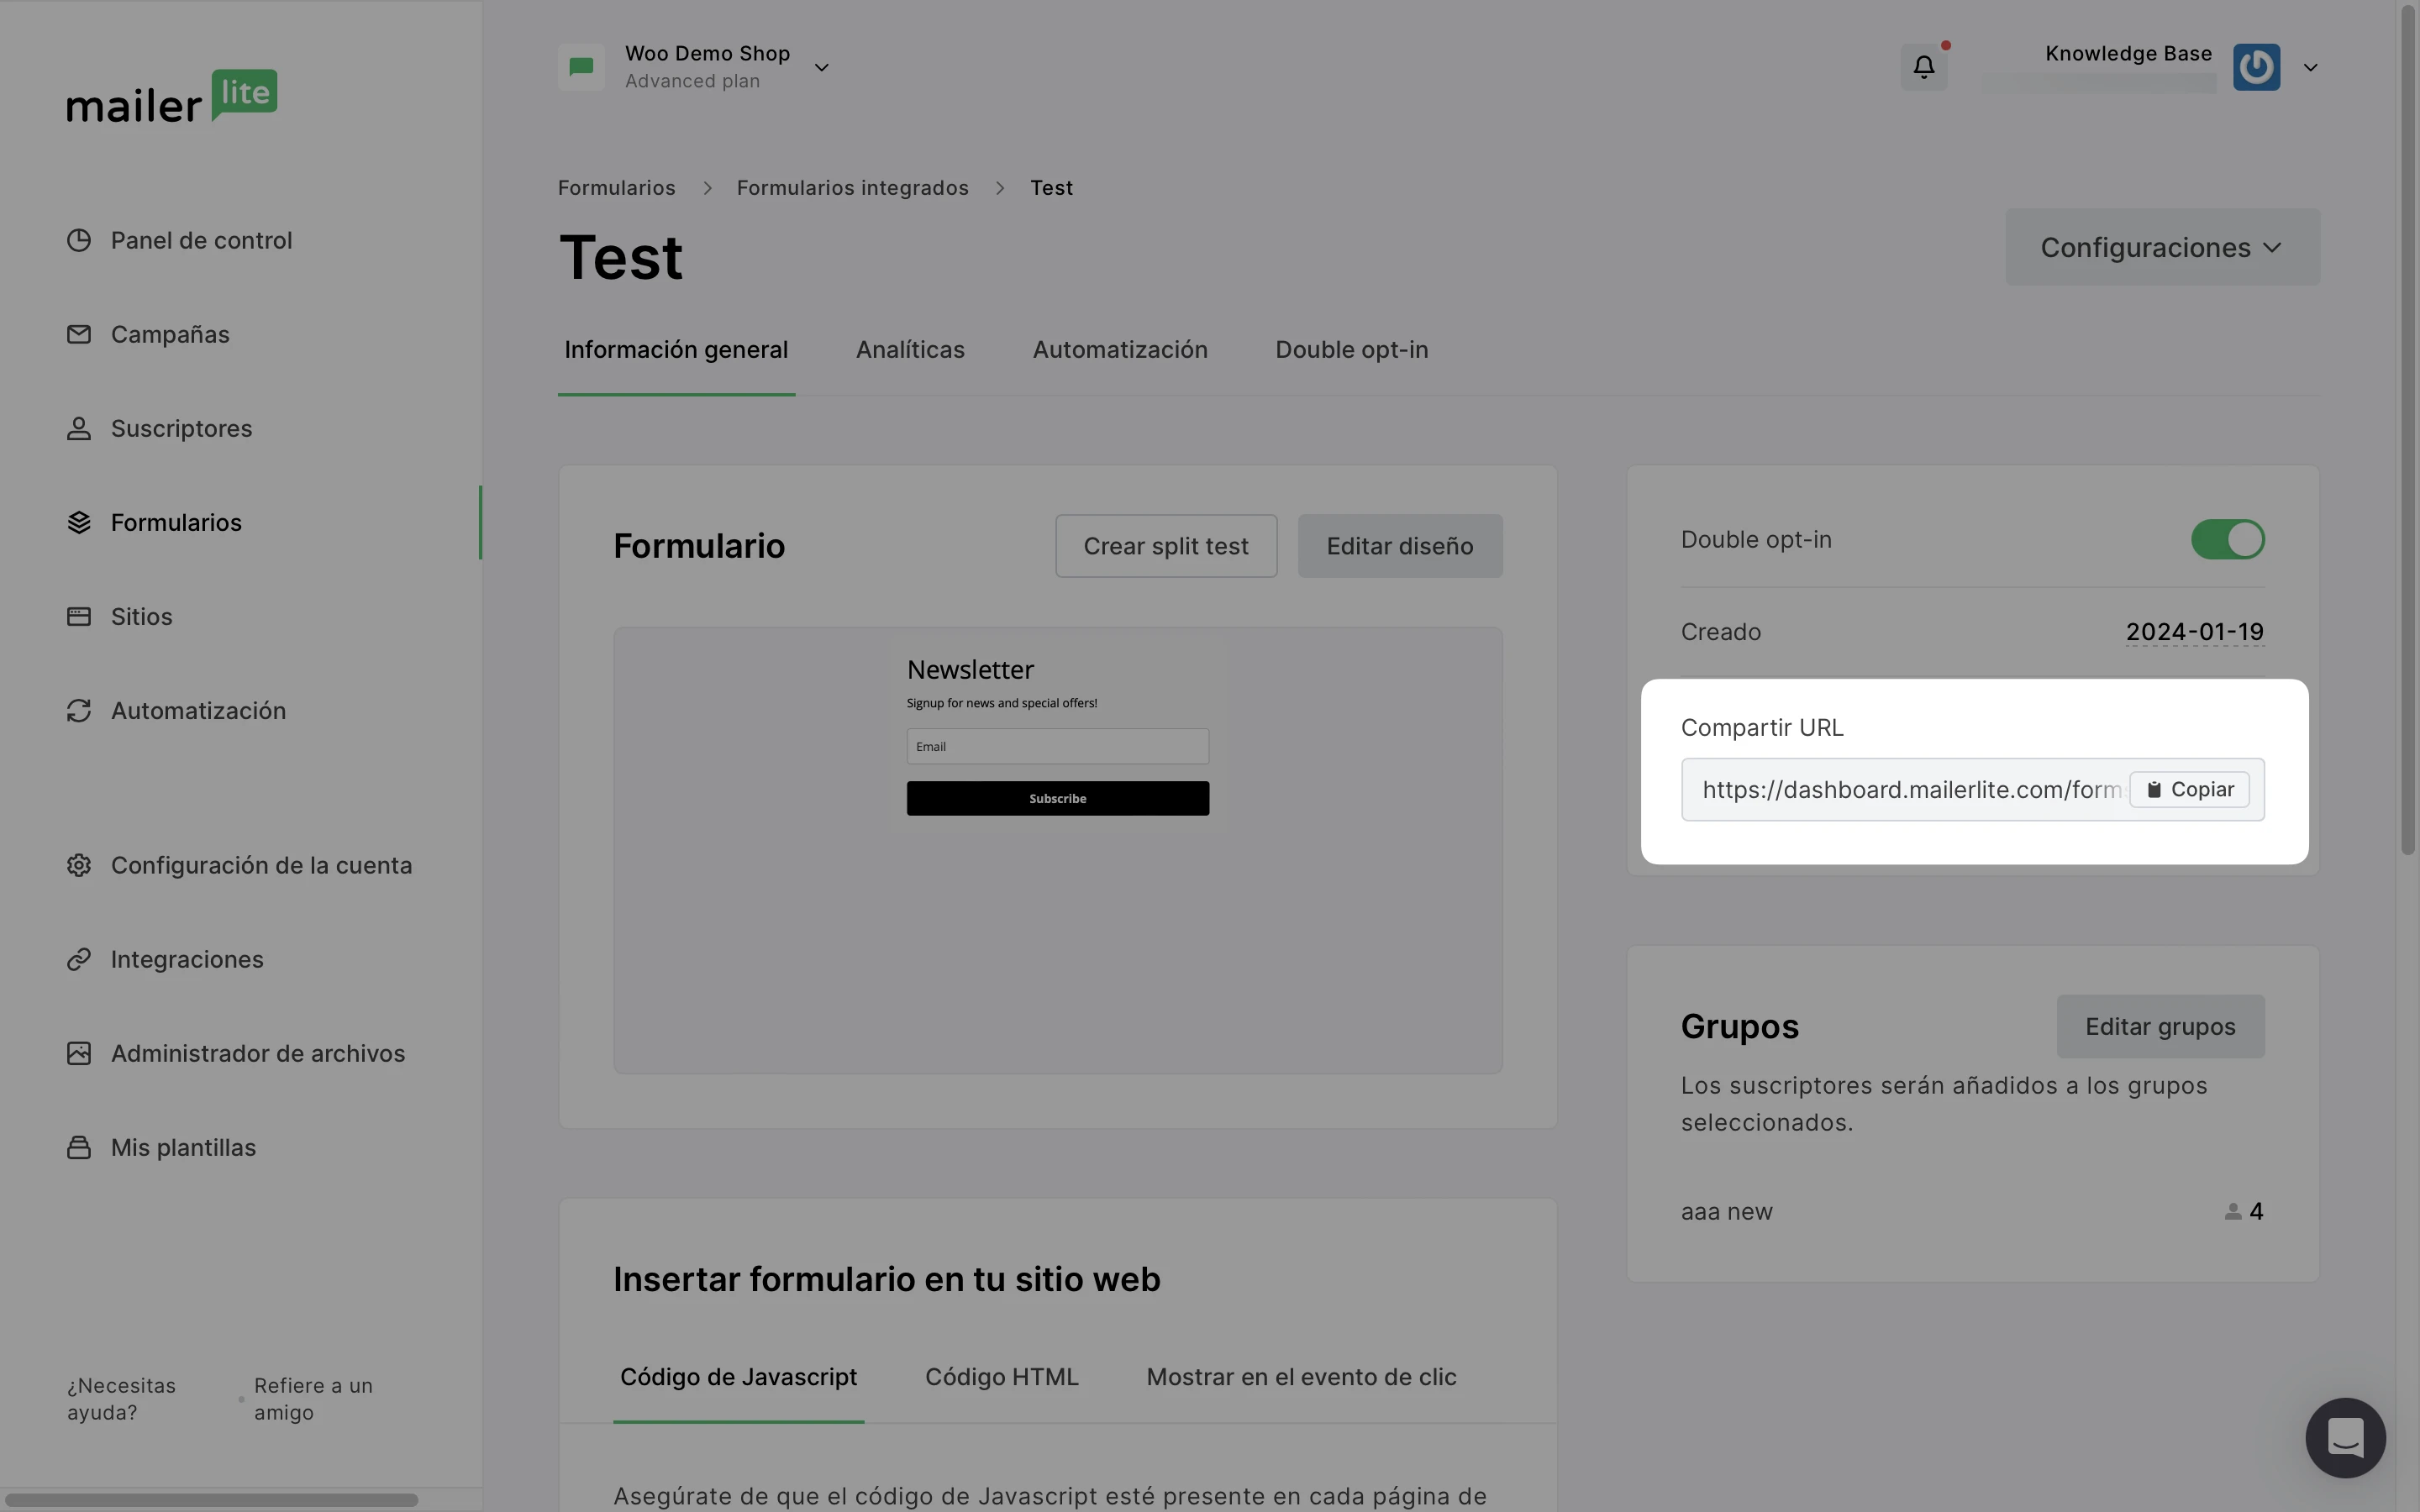Disable the Double opt-in toggle

point(2227,540)
